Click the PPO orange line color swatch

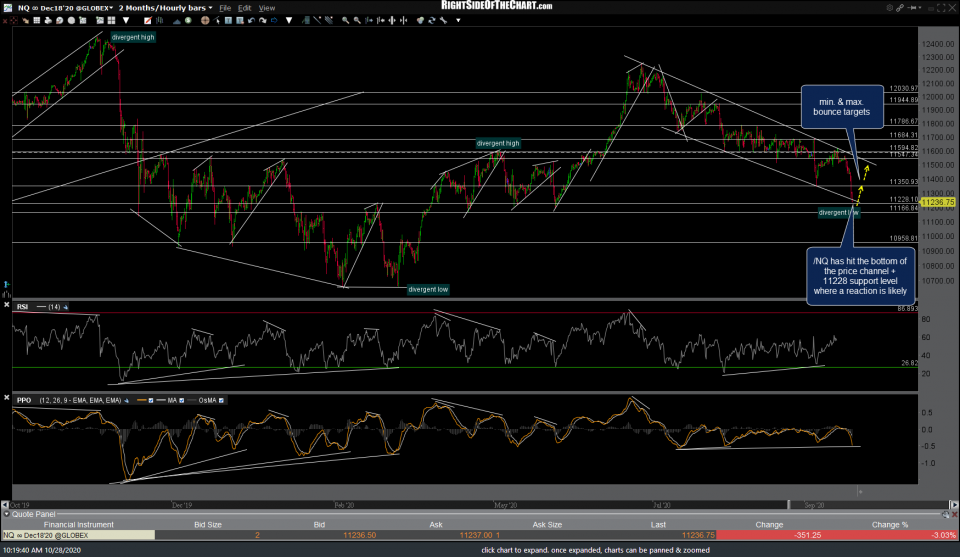pos(141,400)
